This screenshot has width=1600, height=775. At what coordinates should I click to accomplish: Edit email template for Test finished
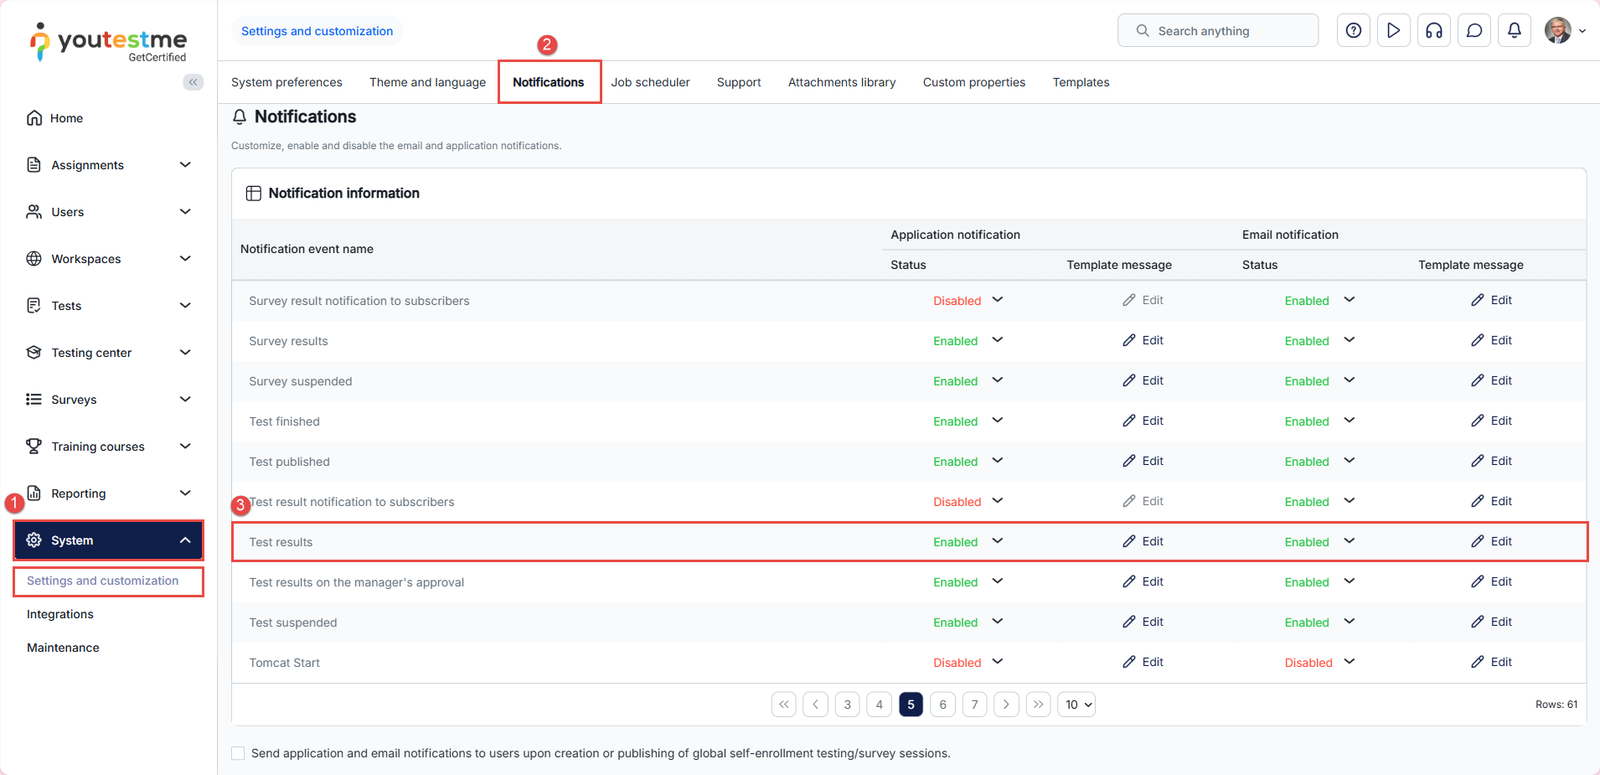(1491, 421)
